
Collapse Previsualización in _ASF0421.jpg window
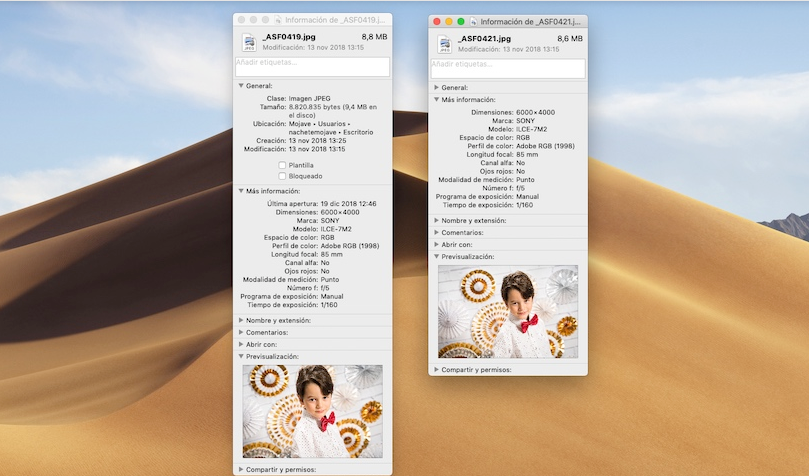click(436, 256)
